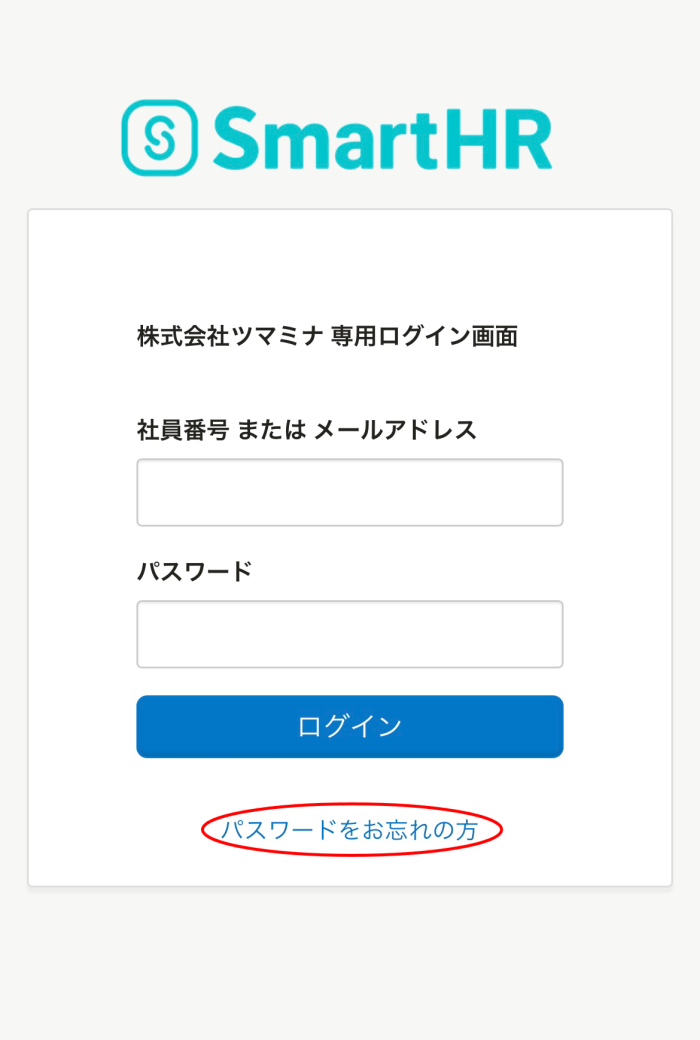Place the cursor in the password field

tap(349, 634)
